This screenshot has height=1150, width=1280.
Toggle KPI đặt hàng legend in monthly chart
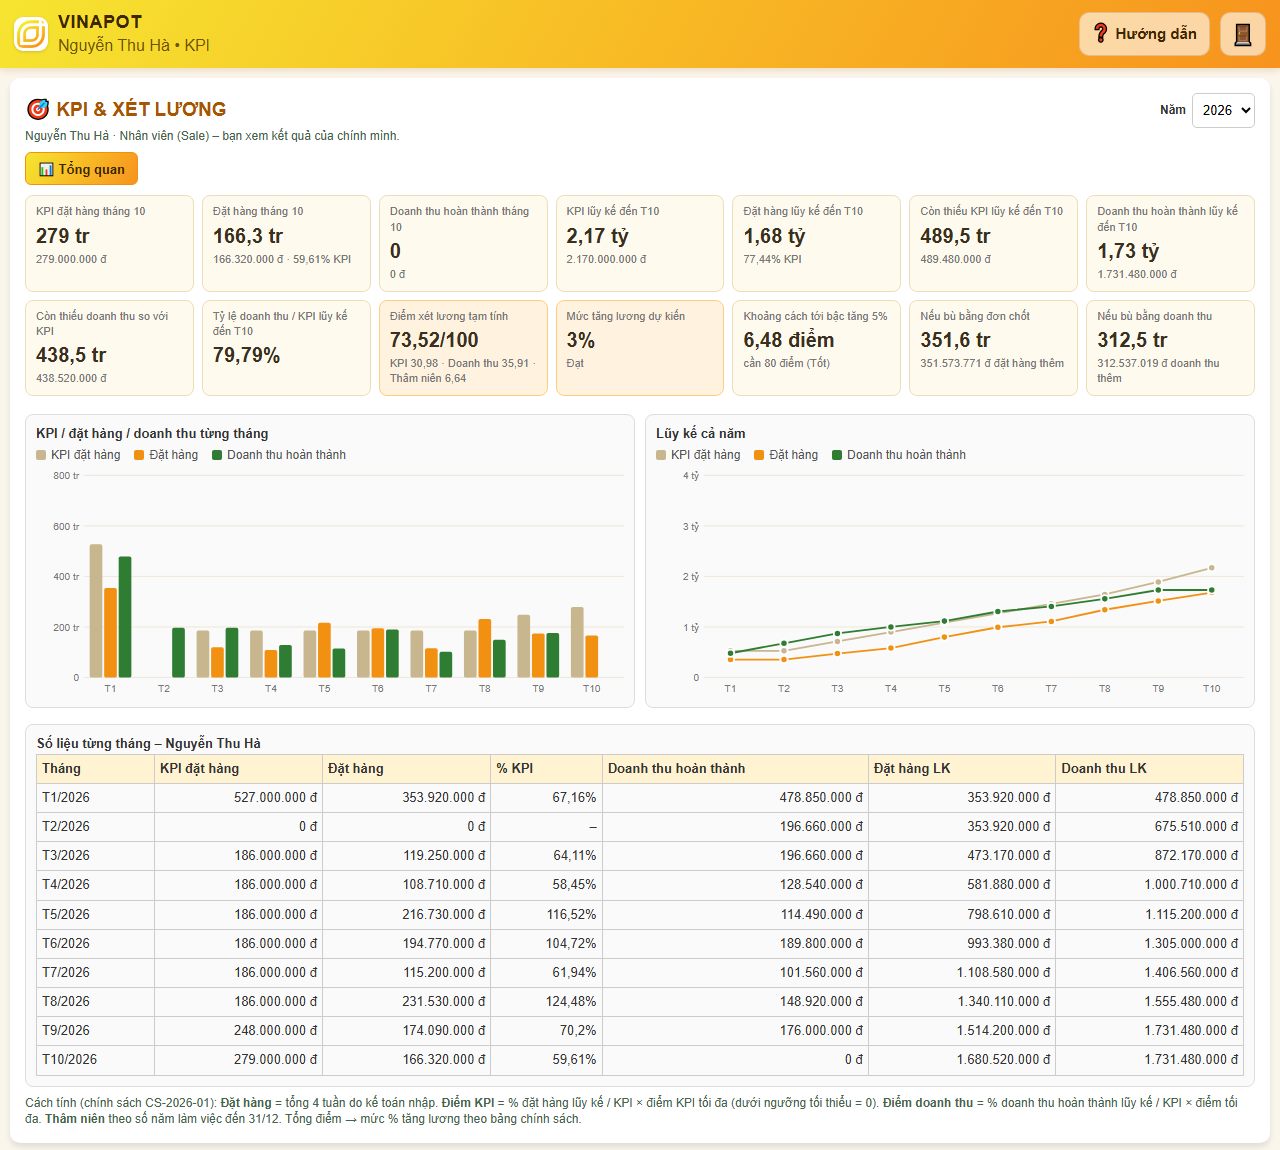(x=78, y=455)
